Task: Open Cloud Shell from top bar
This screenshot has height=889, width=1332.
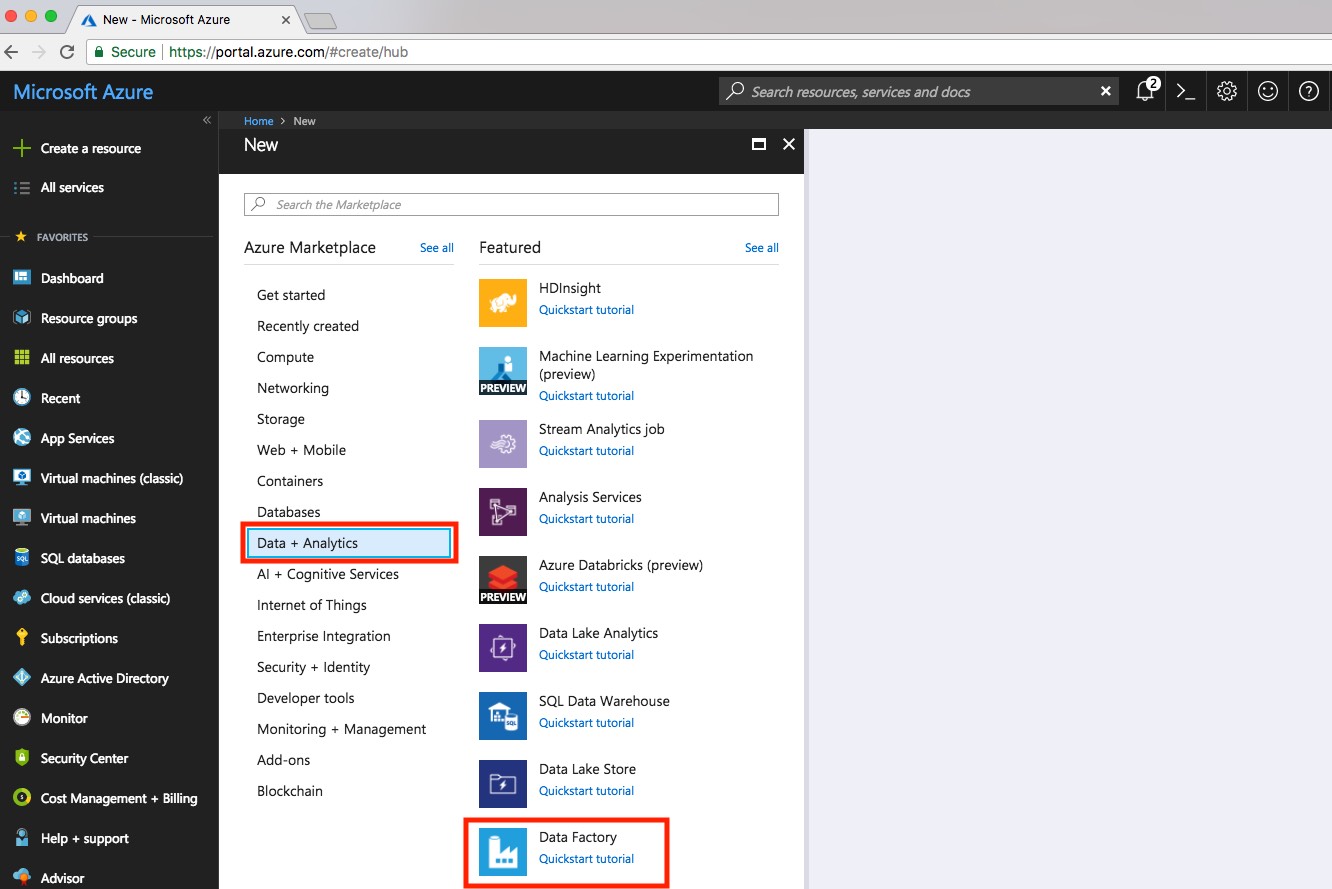Action: coord(1186,91)
